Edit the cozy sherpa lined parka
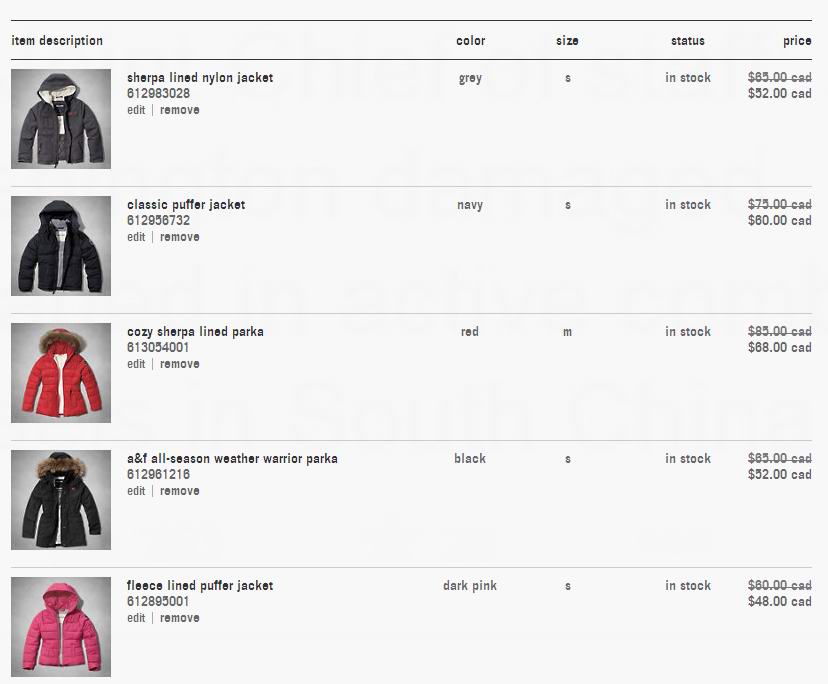828x684 pixels. (x=136, y=364)
